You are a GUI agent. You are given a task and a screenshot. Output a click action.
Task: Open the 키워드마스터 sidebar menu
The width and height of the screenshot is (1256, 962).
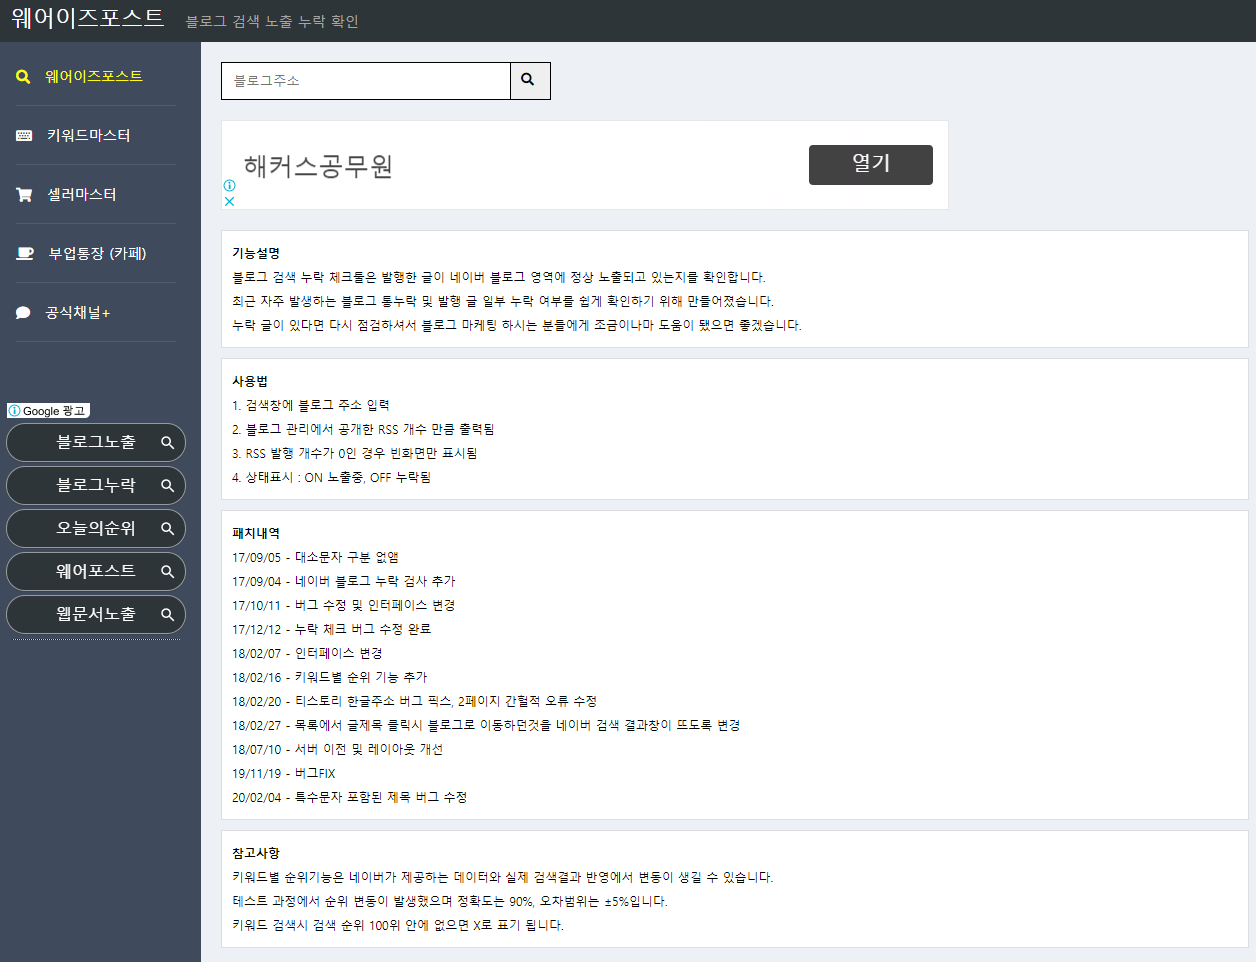[x=88, y=135]
